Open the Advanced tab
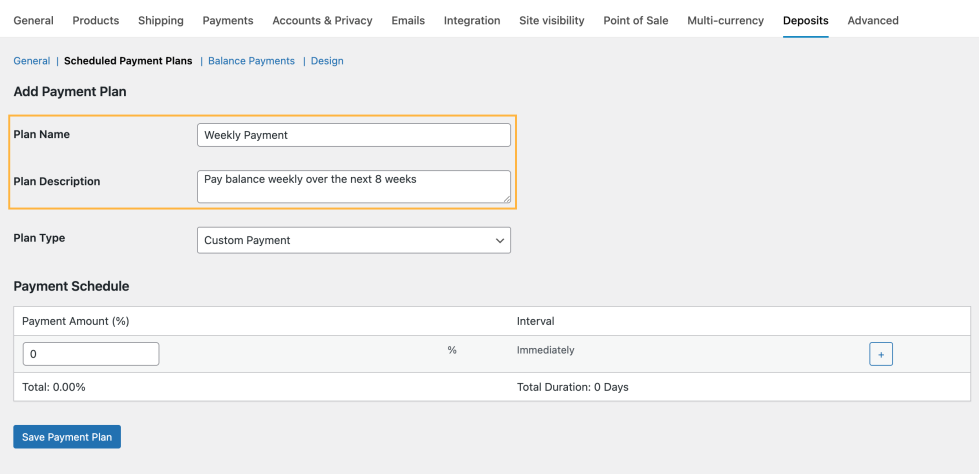Screen dimensions: 979x474 pos(873,20)
